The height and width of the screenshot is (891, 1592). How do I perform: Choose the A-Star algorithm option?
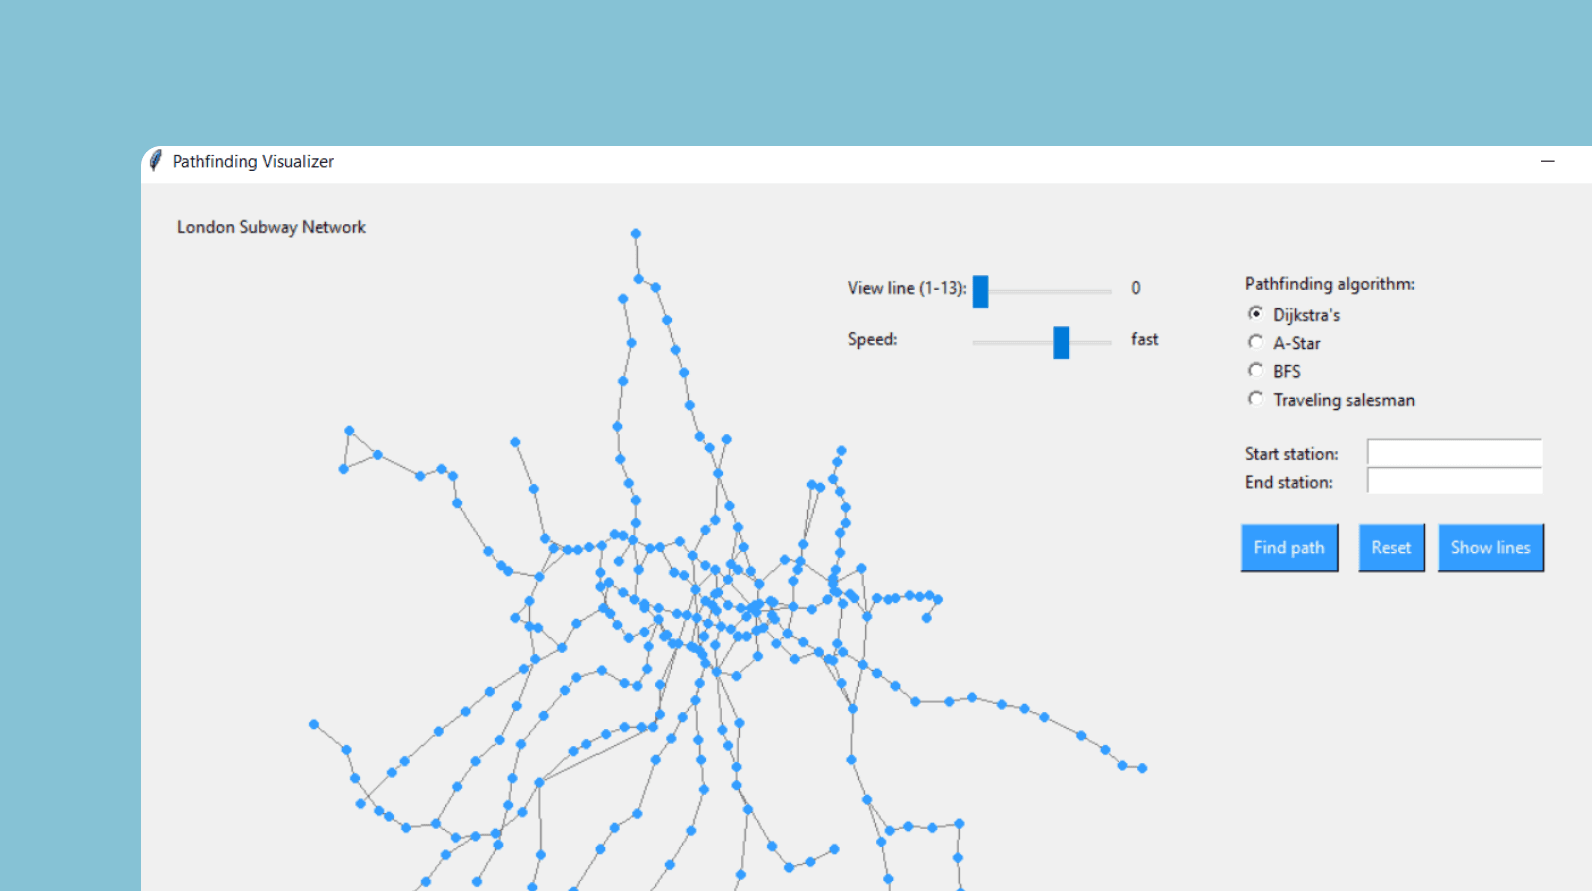tap(1256, 342)
